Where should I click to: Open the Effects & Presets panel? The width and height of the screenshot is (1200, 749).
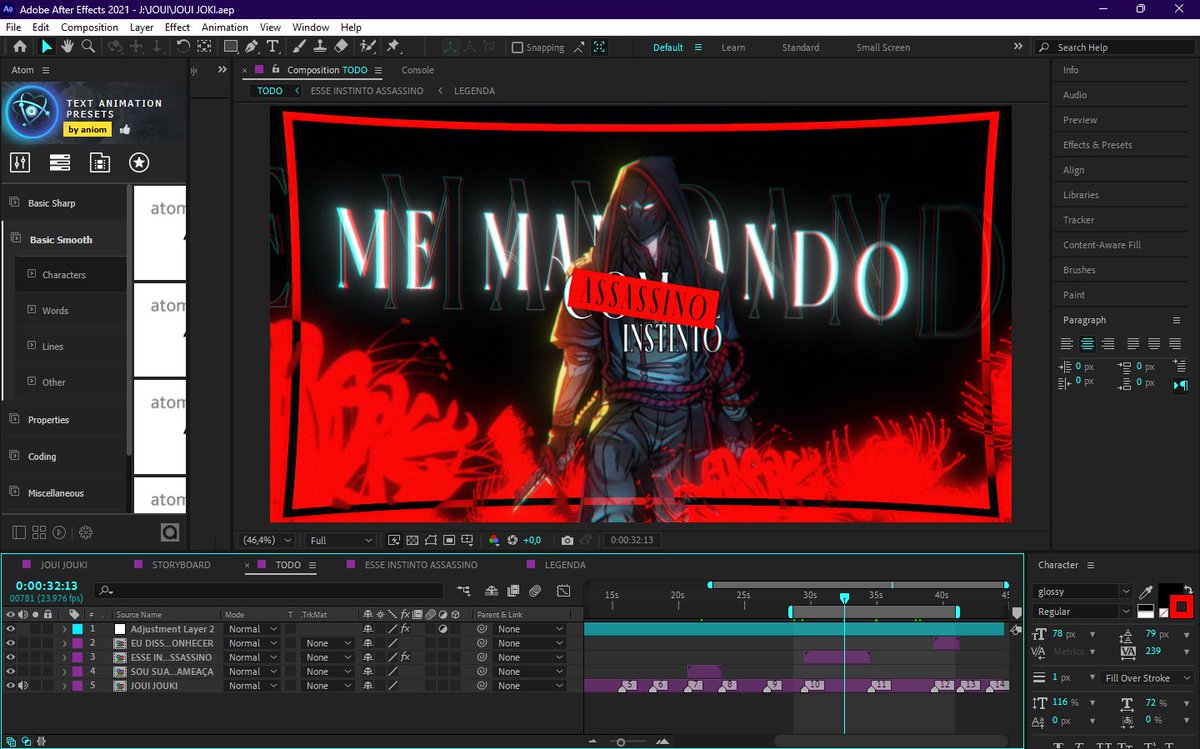point(1097,145)
